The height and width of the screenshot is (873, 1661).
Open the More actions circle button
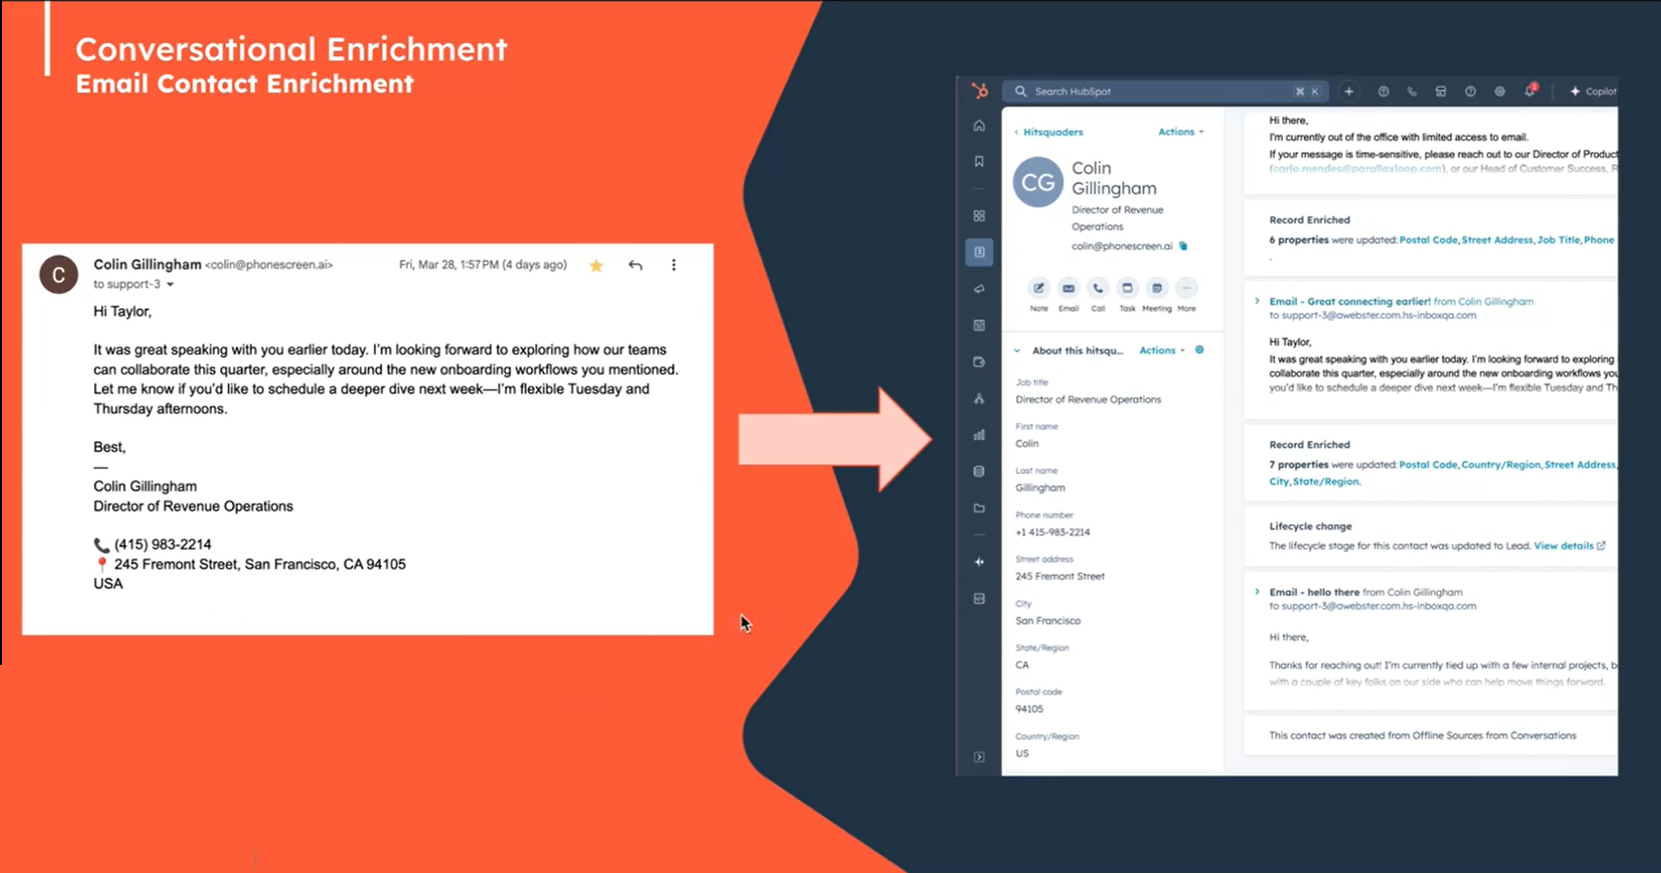point(1186,289)
